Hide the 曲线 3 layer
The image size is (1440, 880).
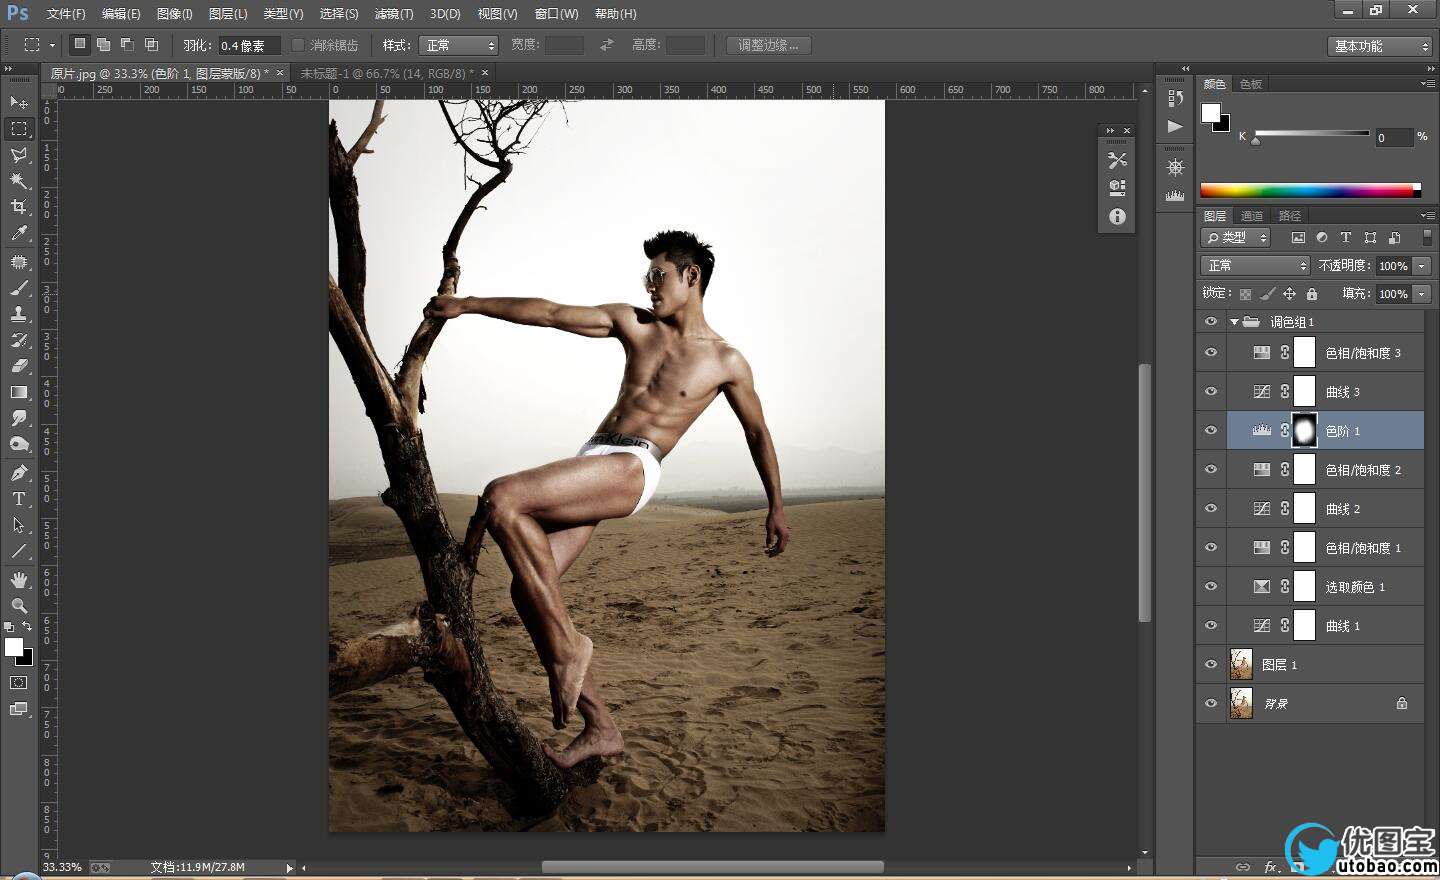1211,392
